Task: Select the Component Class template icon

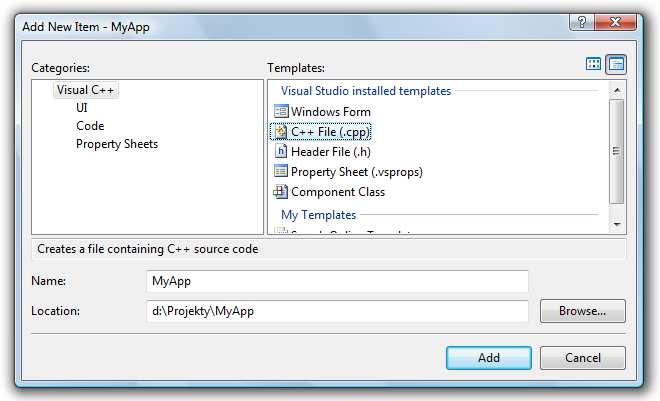Action: (x=281, y=191)
